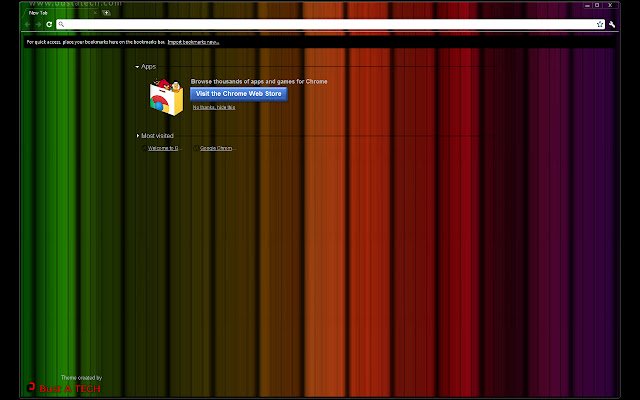Minimize the browser window
The height and width of the screenshot is (400, 640).
[x=587, y=6]
